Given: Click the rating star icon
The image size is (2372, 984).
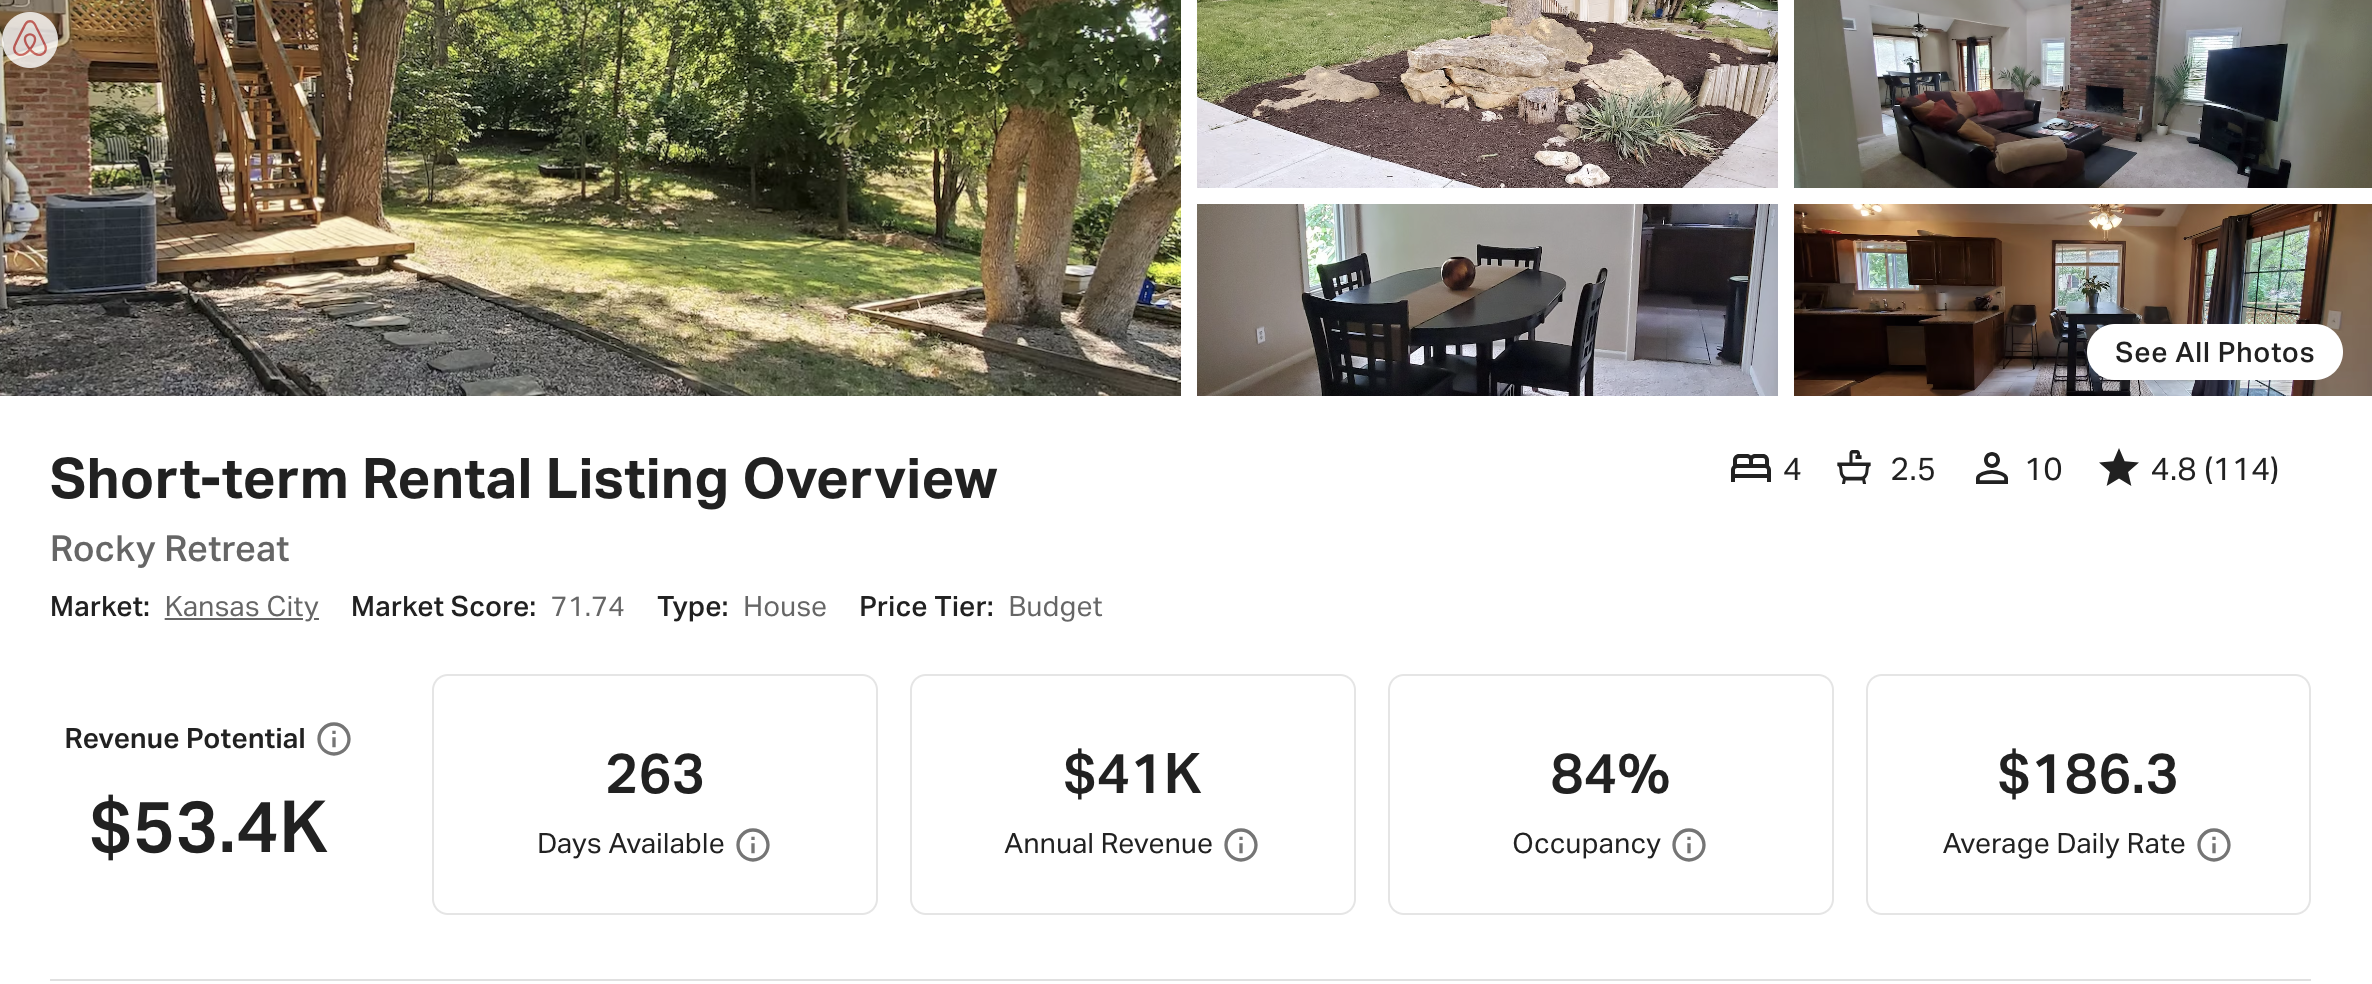Looking at the screenshot, I should [2118, 469].
